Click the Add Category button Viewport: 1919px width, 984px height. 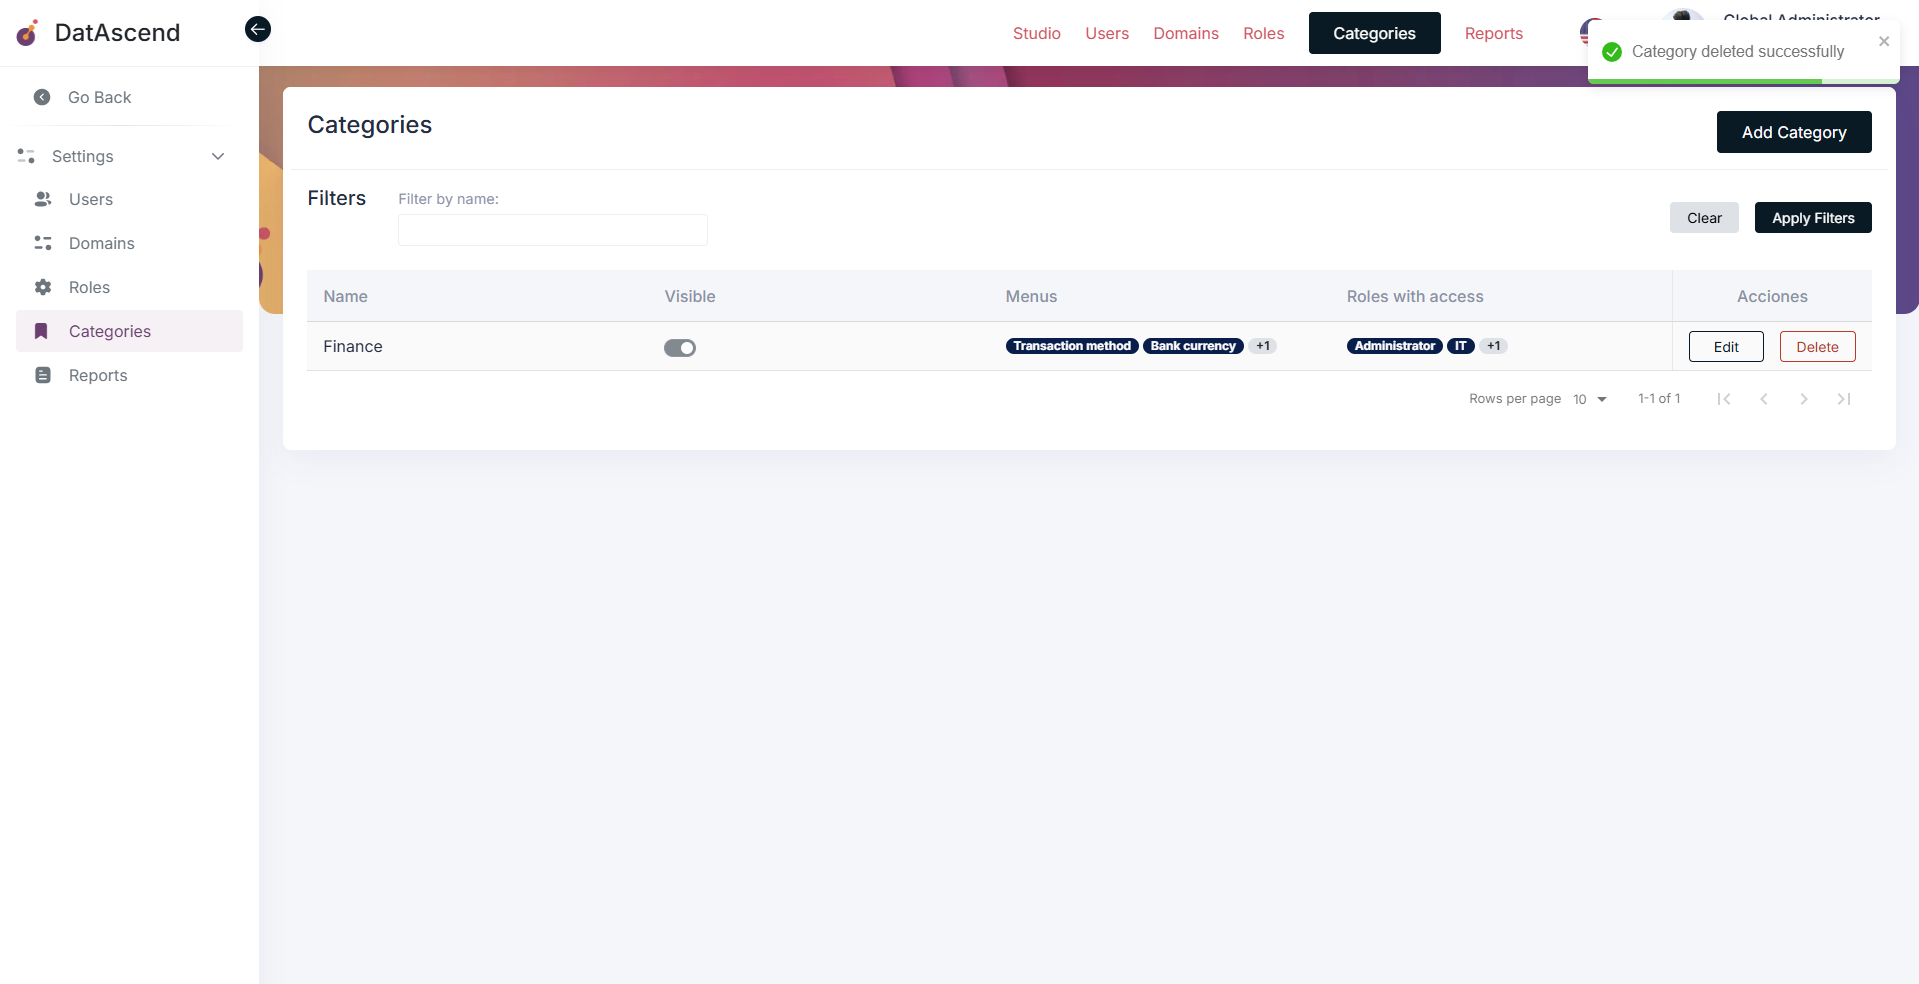(x=1793, y=132)
